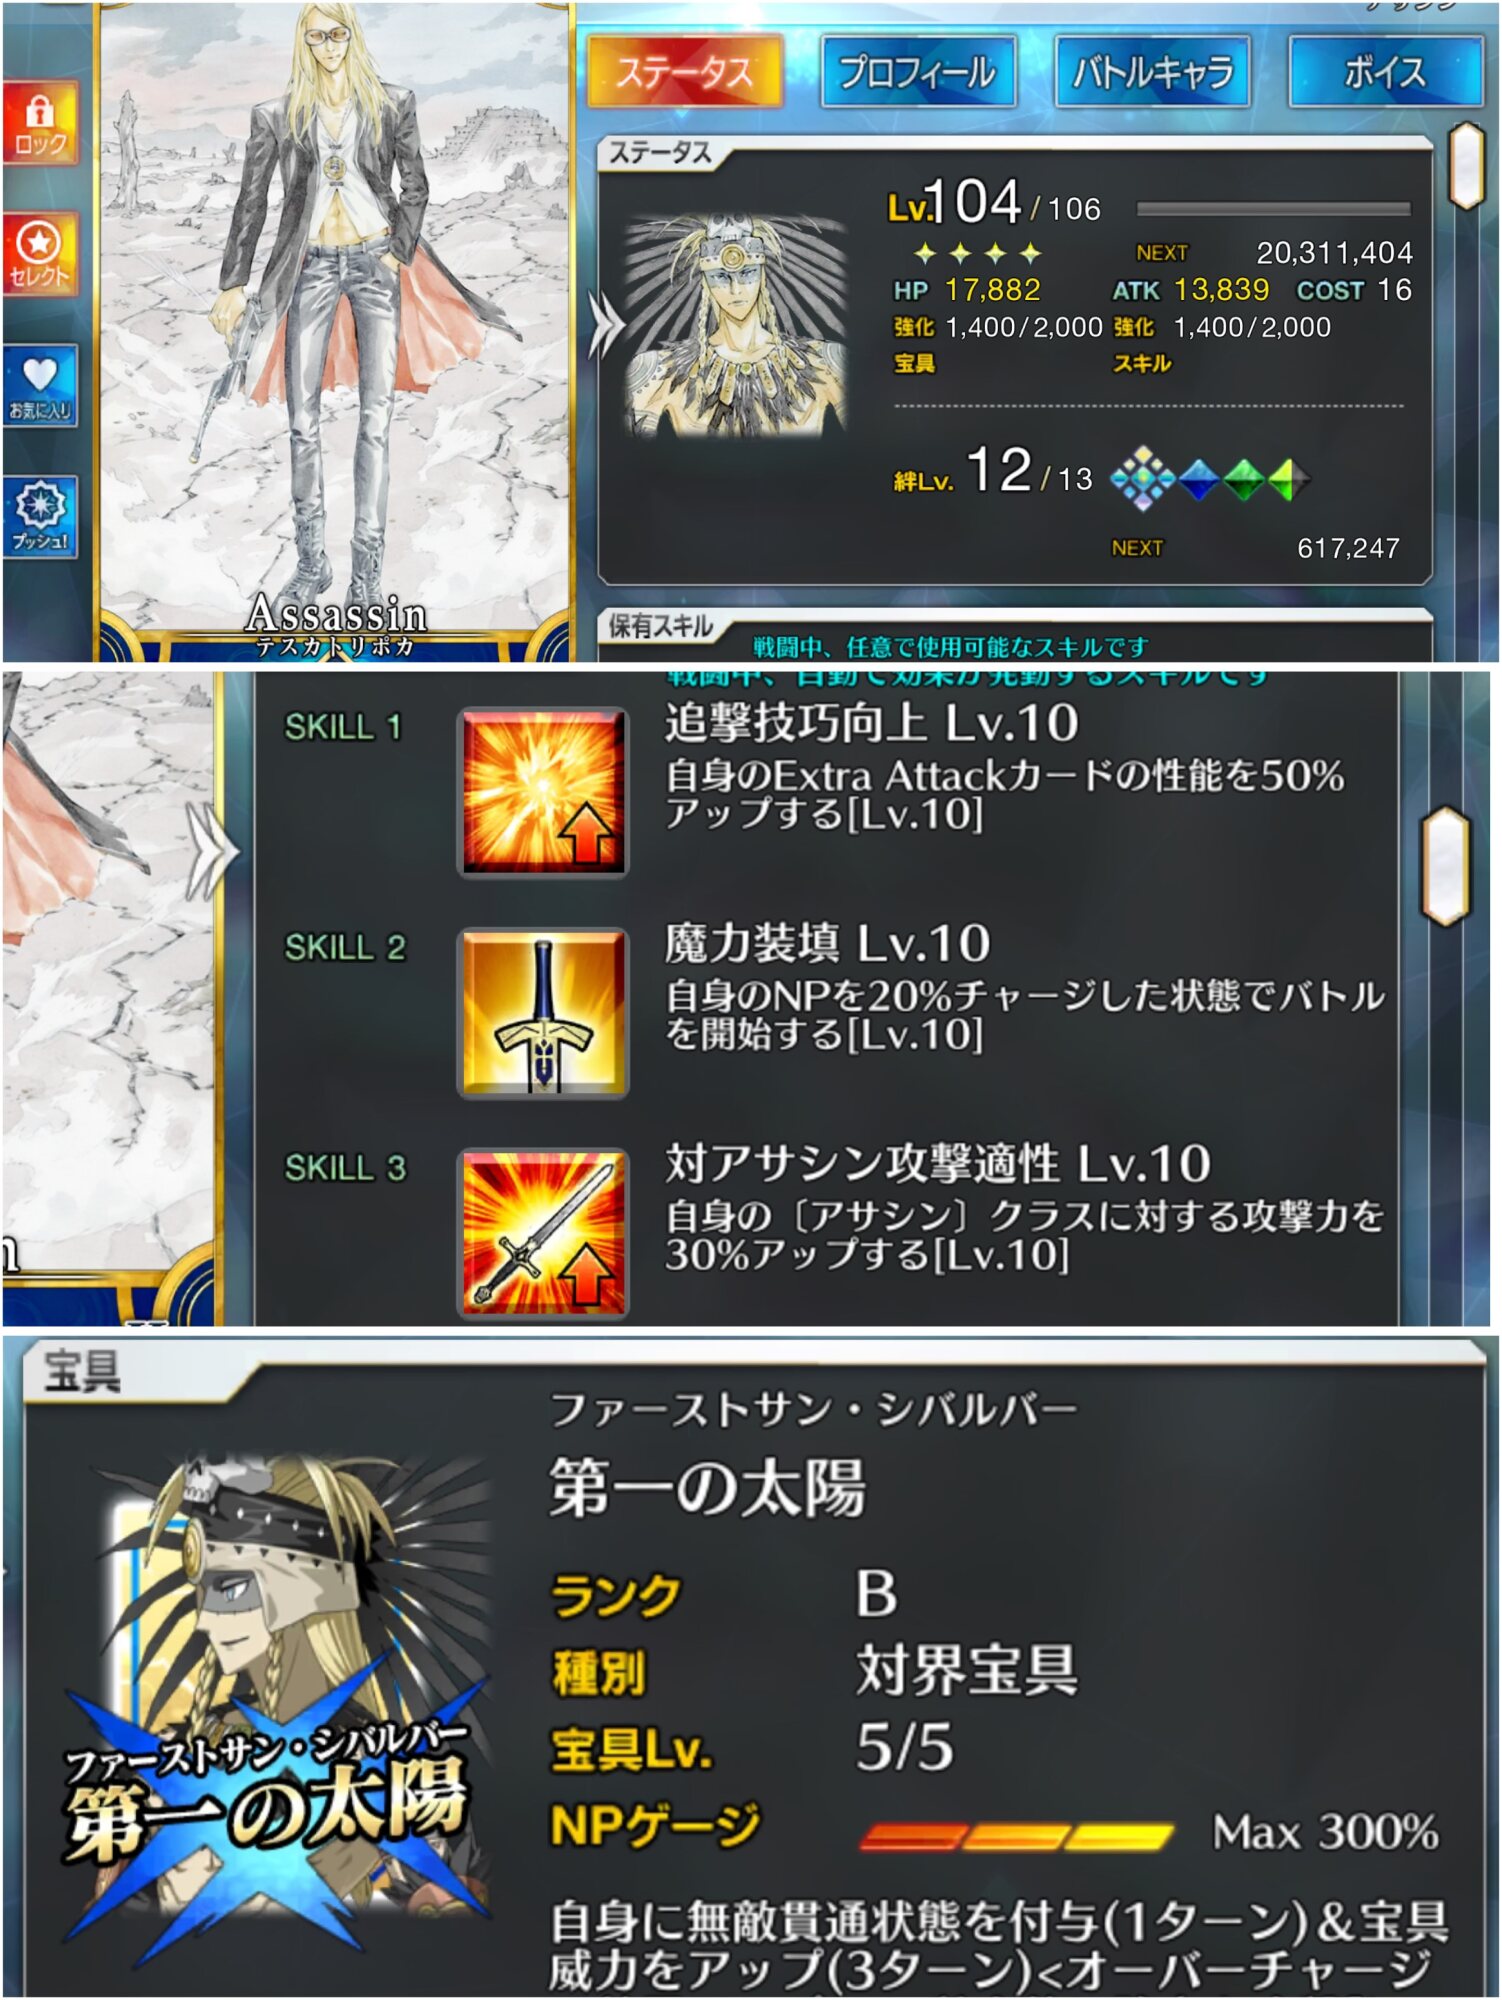
Task: Click the feathered headdress servant portrait
Action: (735, 325)
